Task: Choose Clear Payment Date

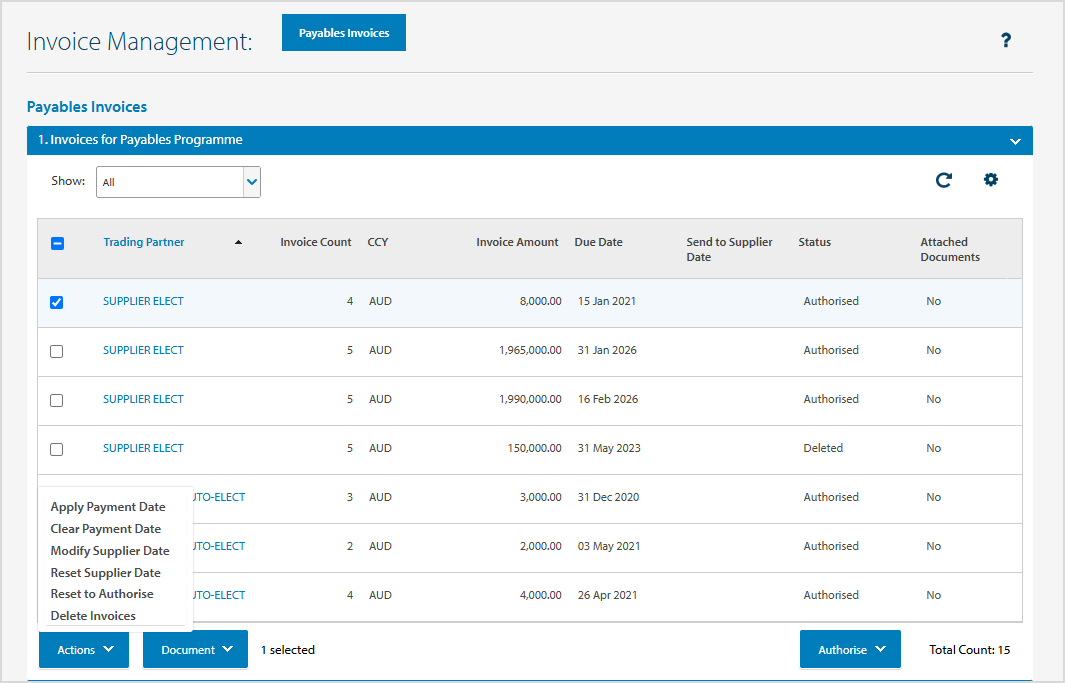Action: coord(106,528)
